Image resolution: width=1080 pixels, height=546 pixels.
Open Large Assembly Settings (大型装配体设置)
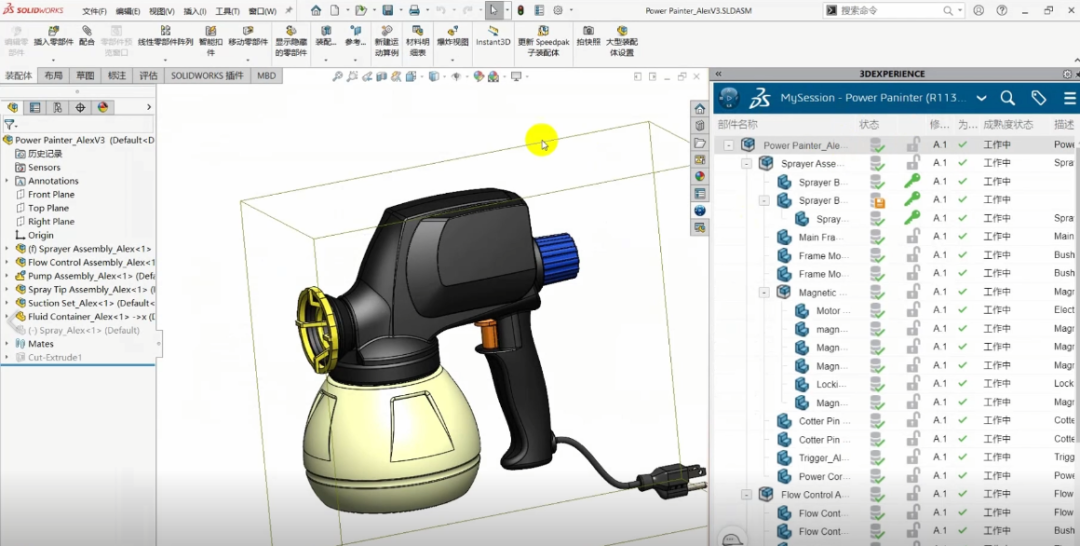622,41
